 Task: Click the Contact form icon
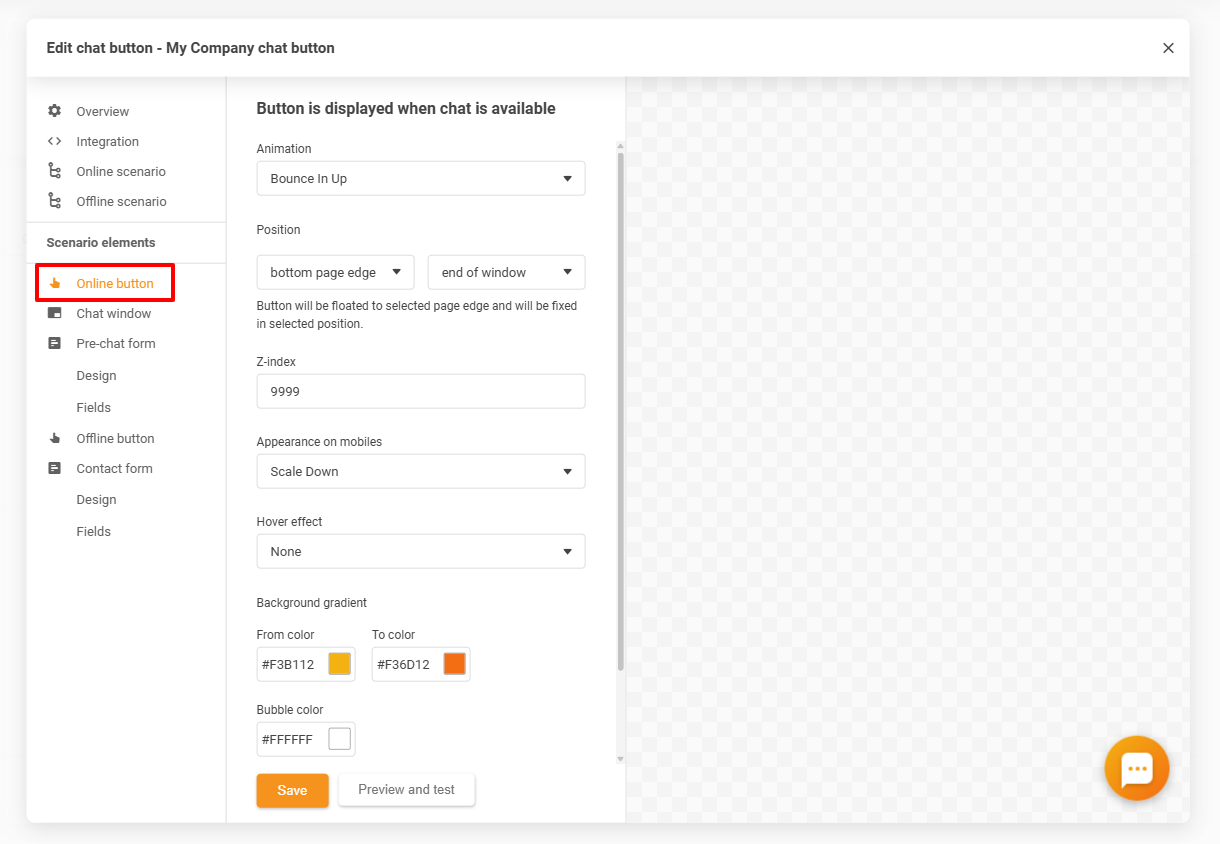point(55,468)
